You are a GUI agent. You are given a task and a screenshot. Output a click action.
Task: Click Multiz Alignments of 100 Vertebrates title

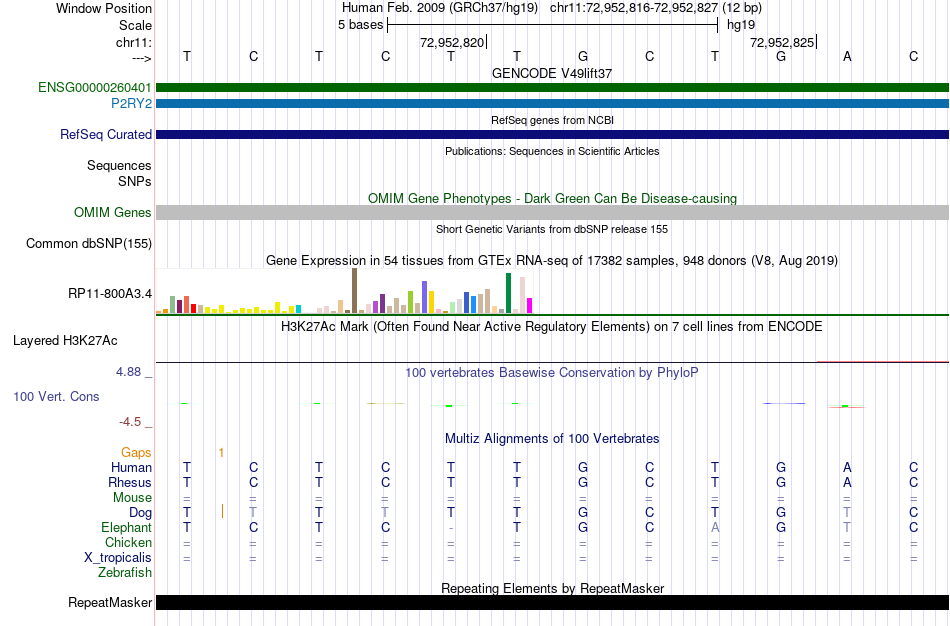pyautogui.click(x=552, y=439)
